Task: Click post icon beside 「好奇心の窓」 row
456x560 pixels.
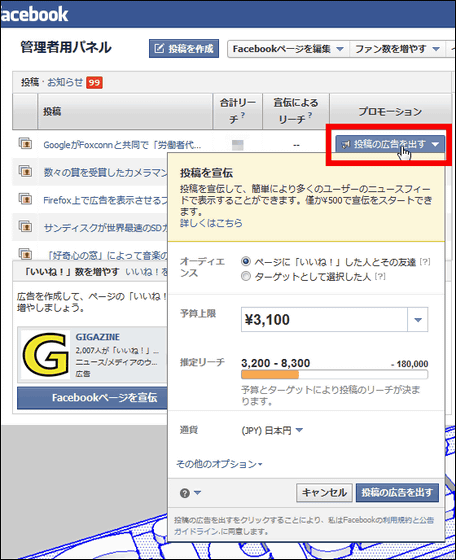Action: tap(25, 254)
